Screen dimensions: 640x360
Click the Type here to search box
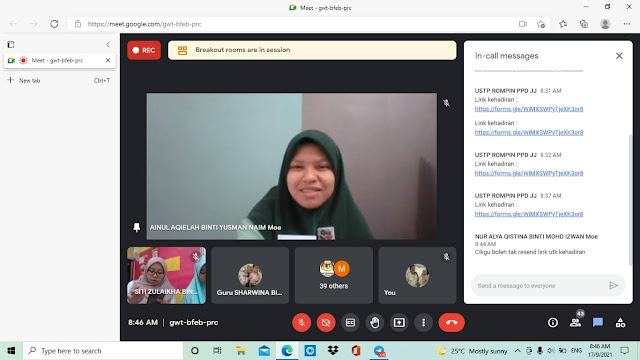tap(103, 351)
